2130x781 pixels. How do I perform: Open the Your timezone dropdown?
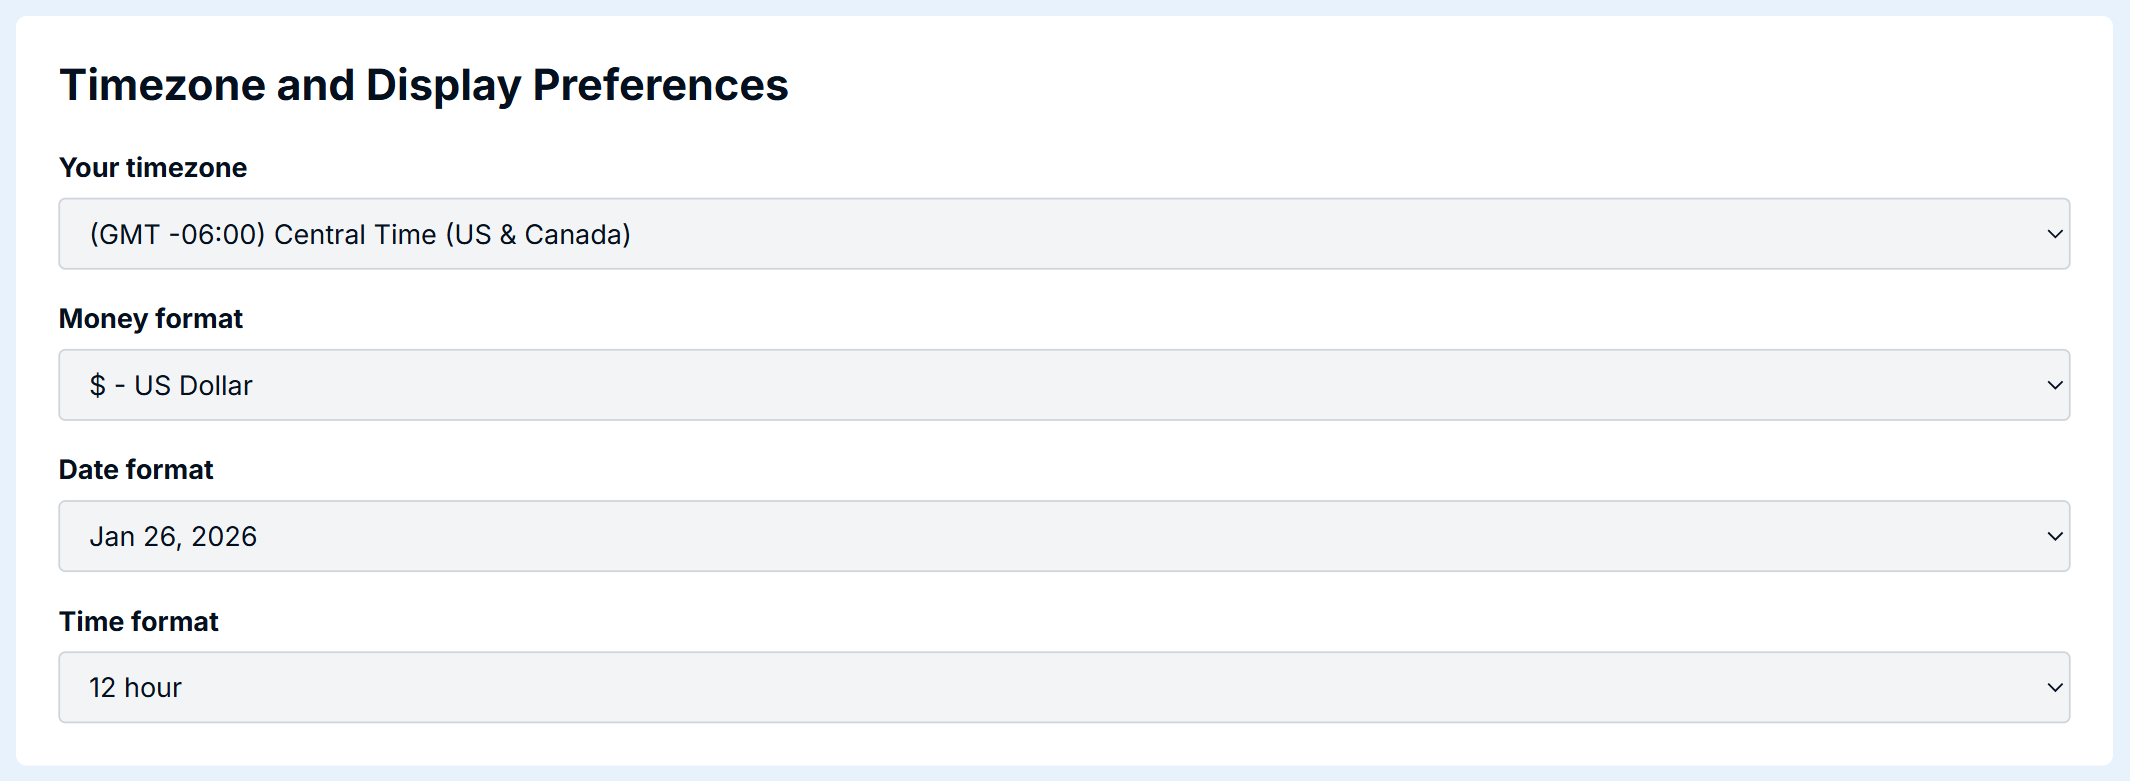1064,234
